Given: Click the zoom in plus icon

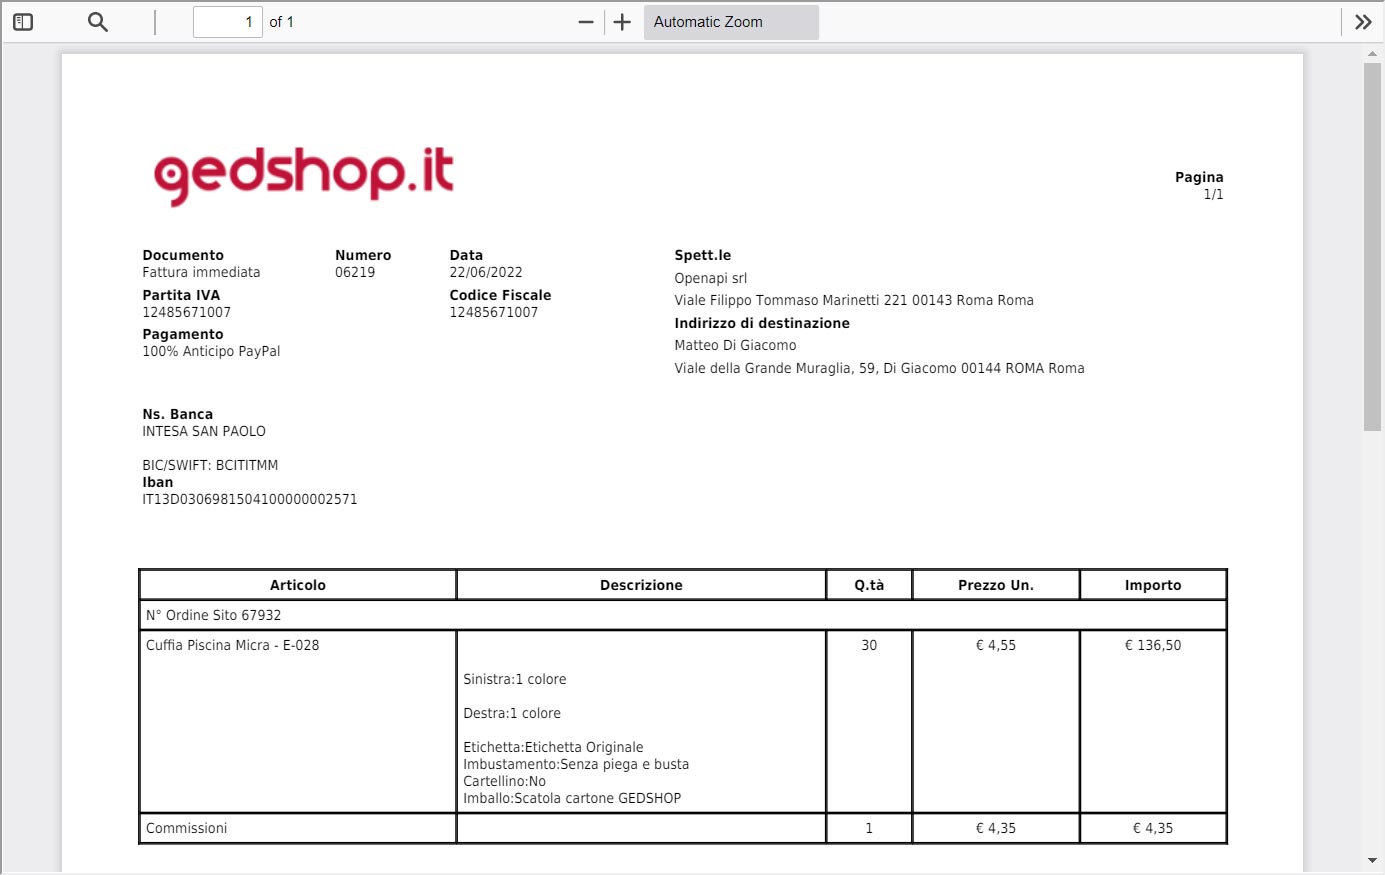Looking at the screenshot, I should click(x=622, y=22).
